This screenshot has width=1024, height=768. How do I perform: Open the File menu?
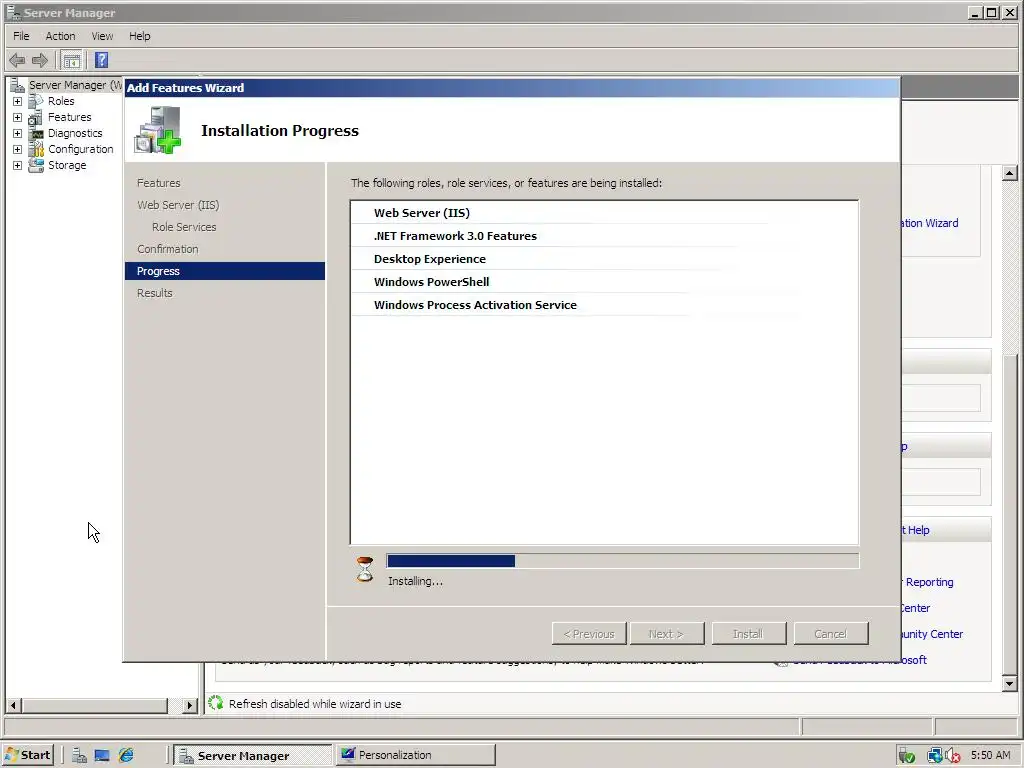coord(21,36)
